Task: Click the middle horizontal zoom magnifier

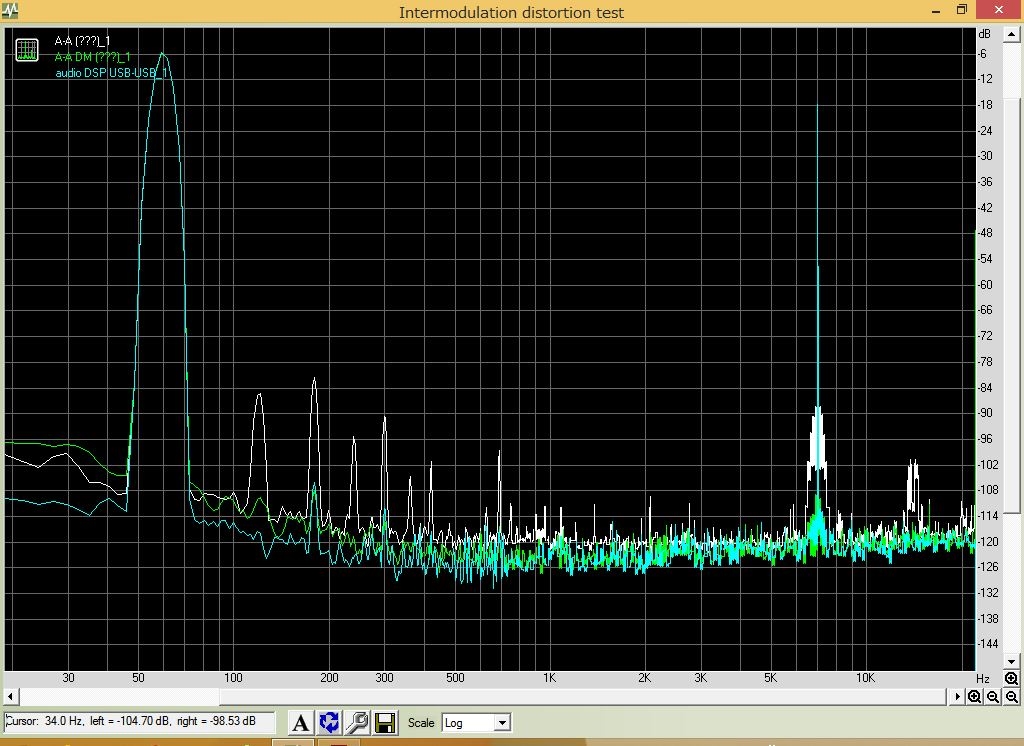Action: click(x=993, y=697)
